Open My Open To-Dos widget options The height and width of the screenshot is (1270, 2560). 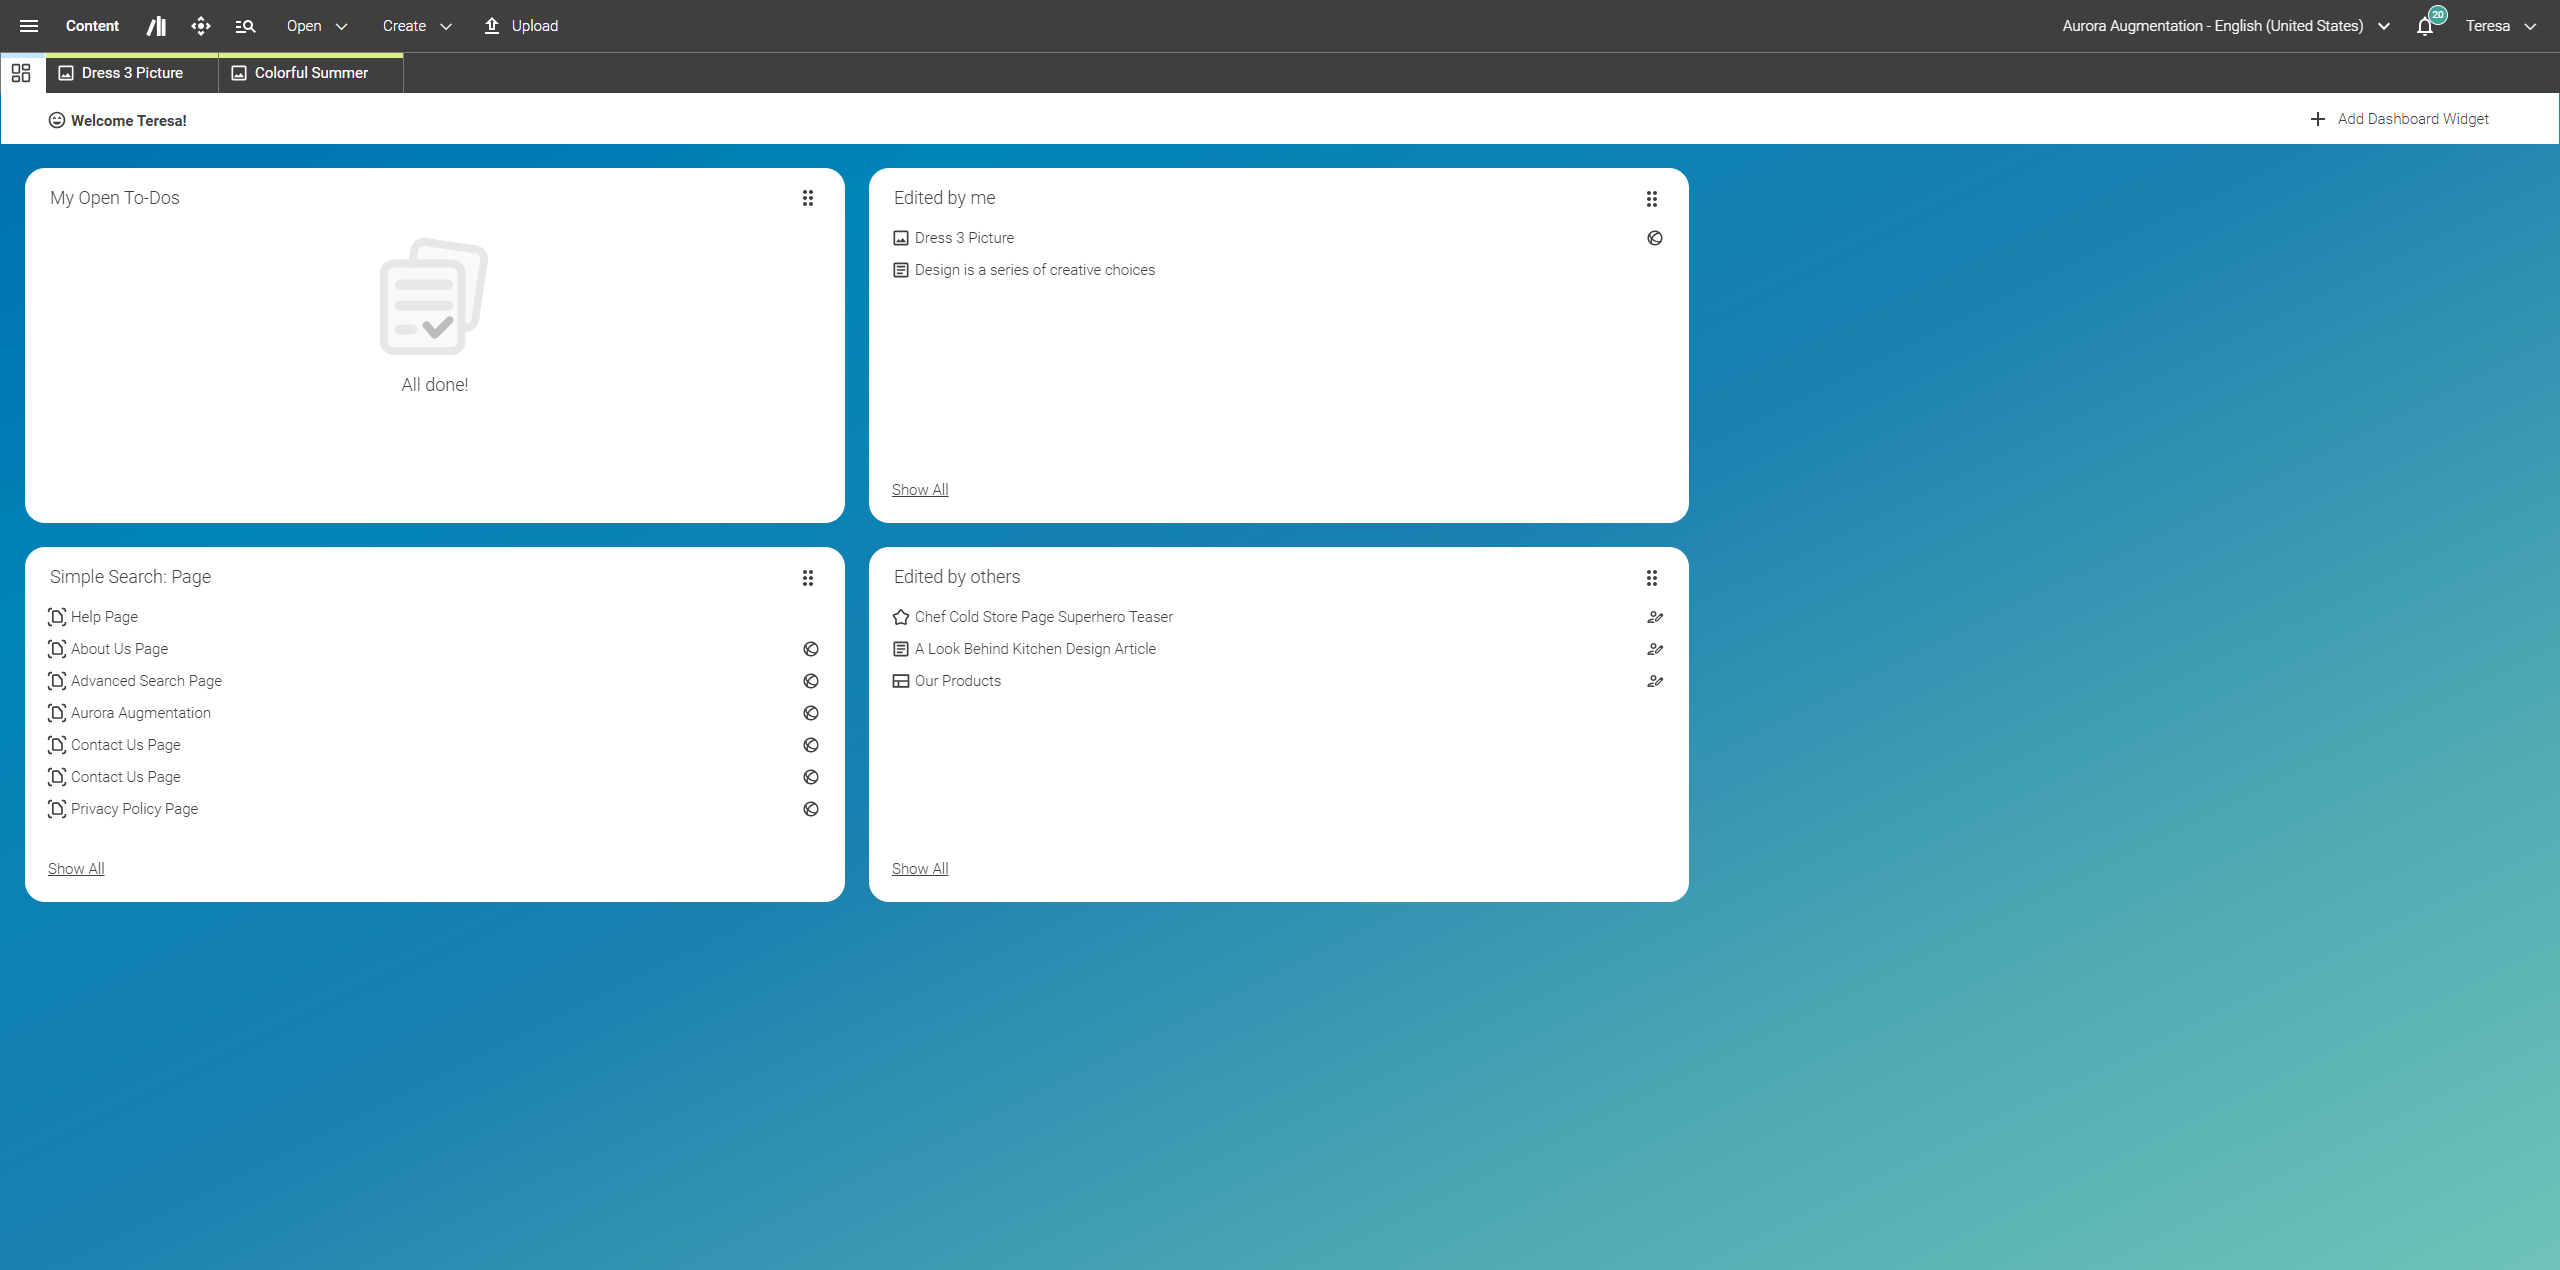click(x=808, y=198)
